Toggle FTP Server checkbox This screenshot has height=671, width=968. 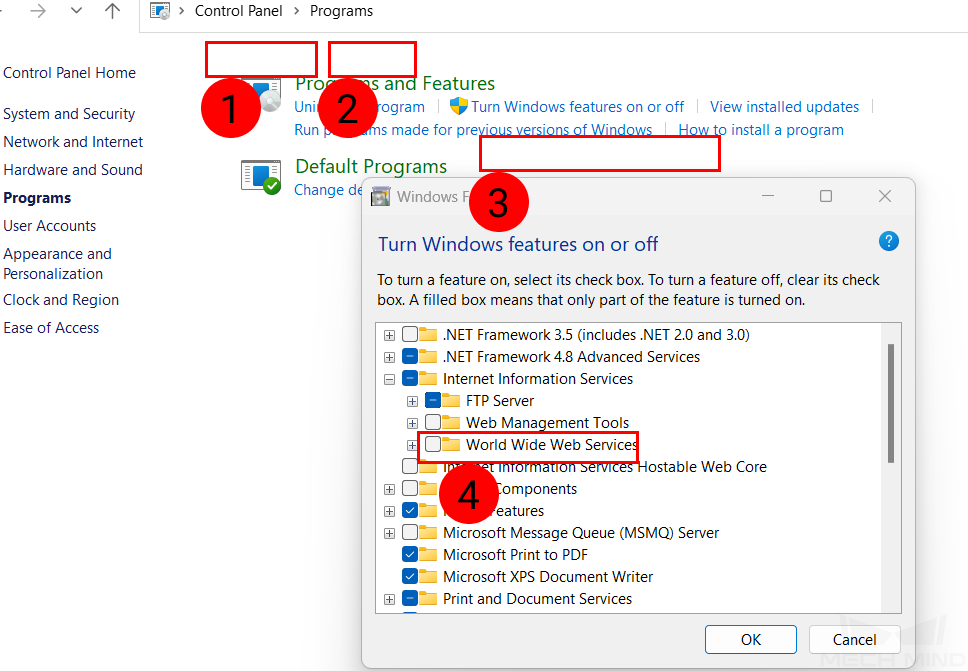433,401
